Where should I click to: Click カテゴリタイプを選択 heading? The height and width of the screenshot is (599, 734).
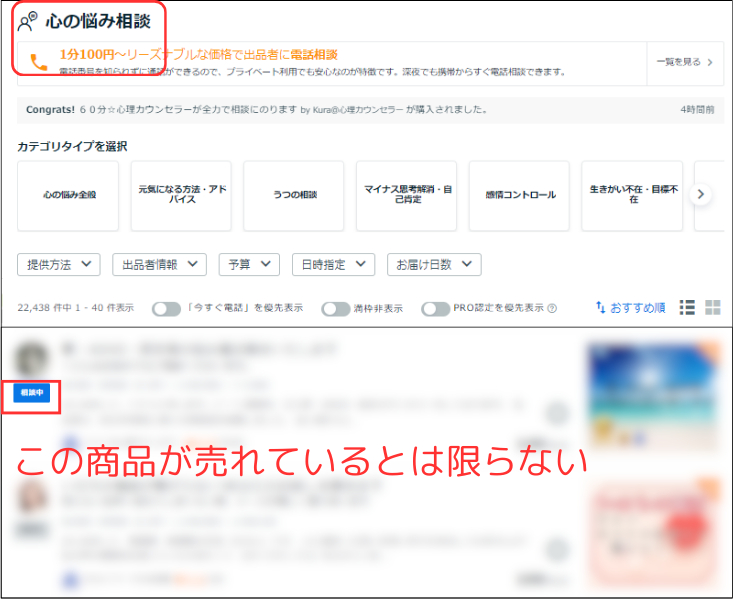pos(72,146)
